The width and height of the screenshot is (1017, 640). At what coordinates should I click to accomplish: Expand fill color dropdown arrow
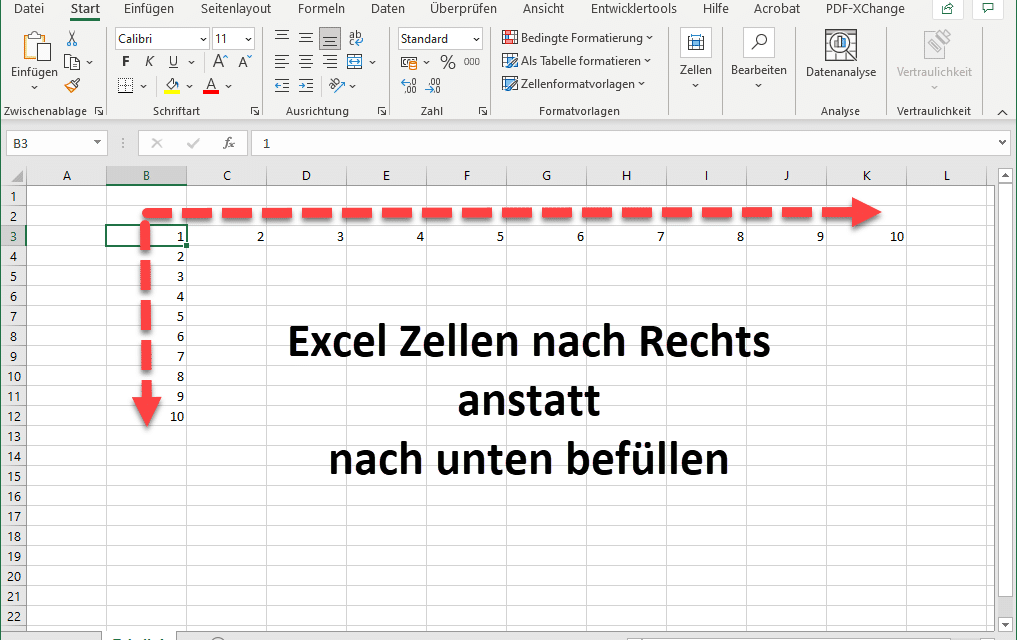point(189,86)
